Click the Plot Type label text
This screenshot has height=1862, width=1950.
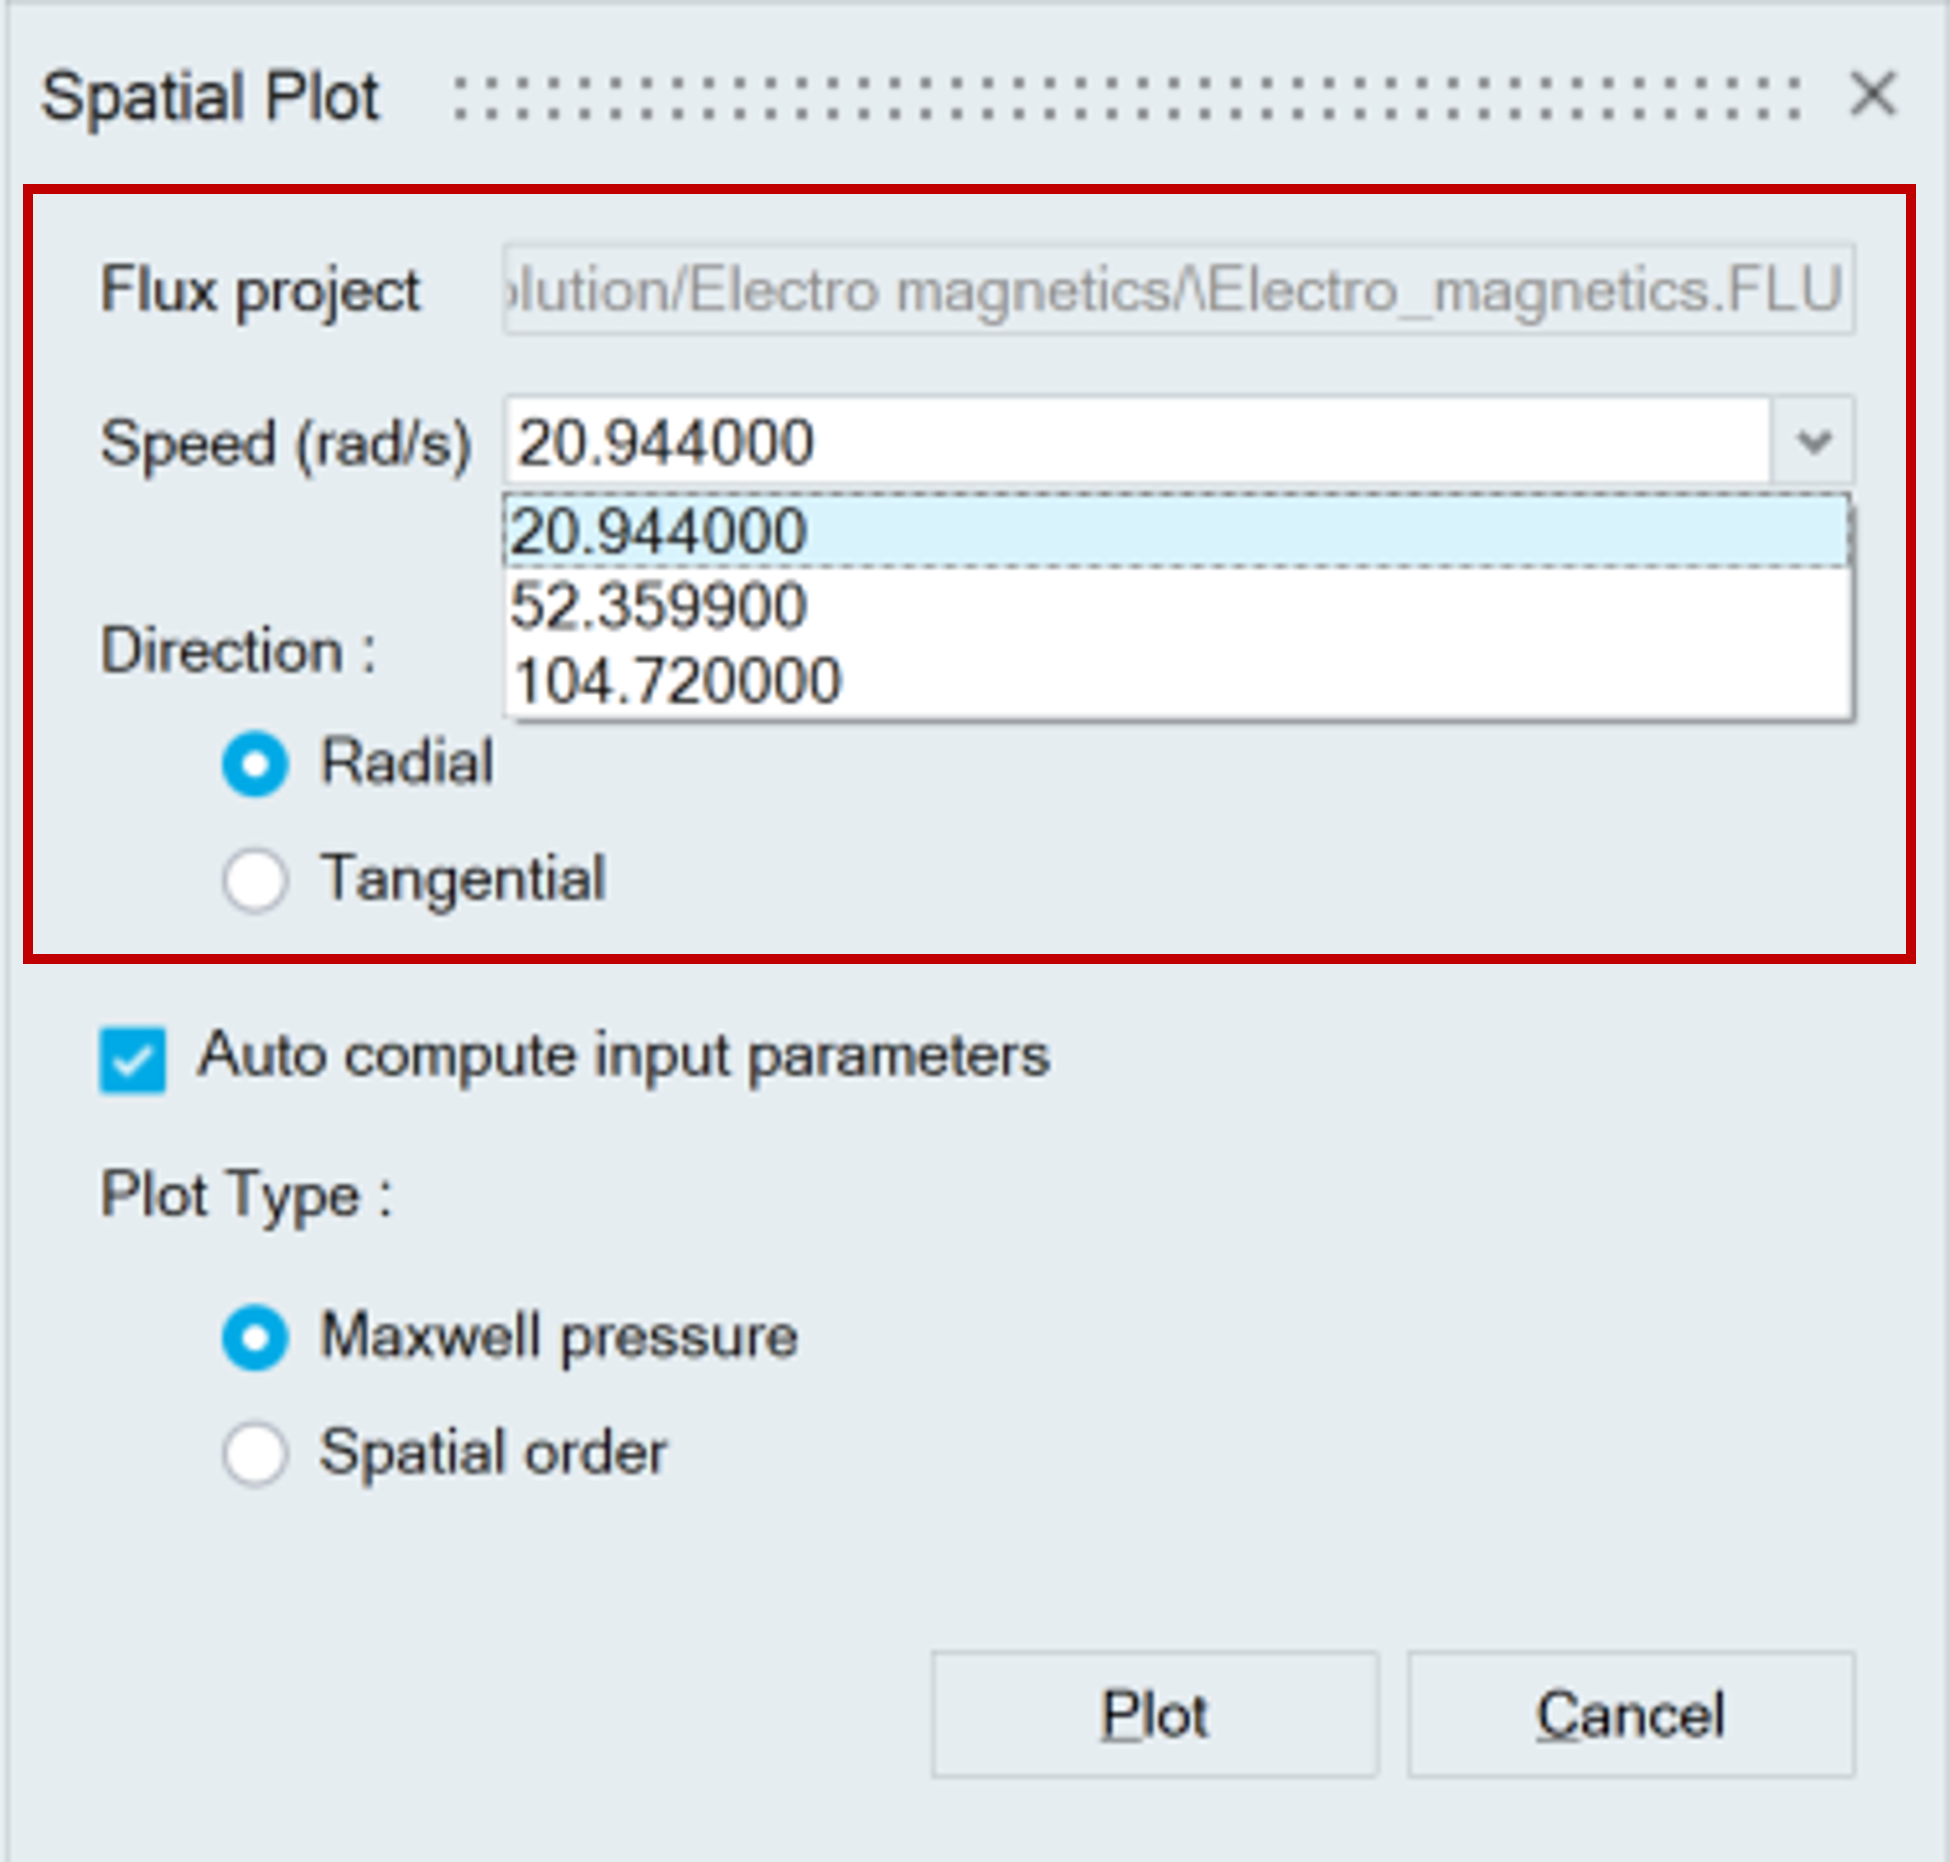pyautogui.click(x=246, y=1195)
